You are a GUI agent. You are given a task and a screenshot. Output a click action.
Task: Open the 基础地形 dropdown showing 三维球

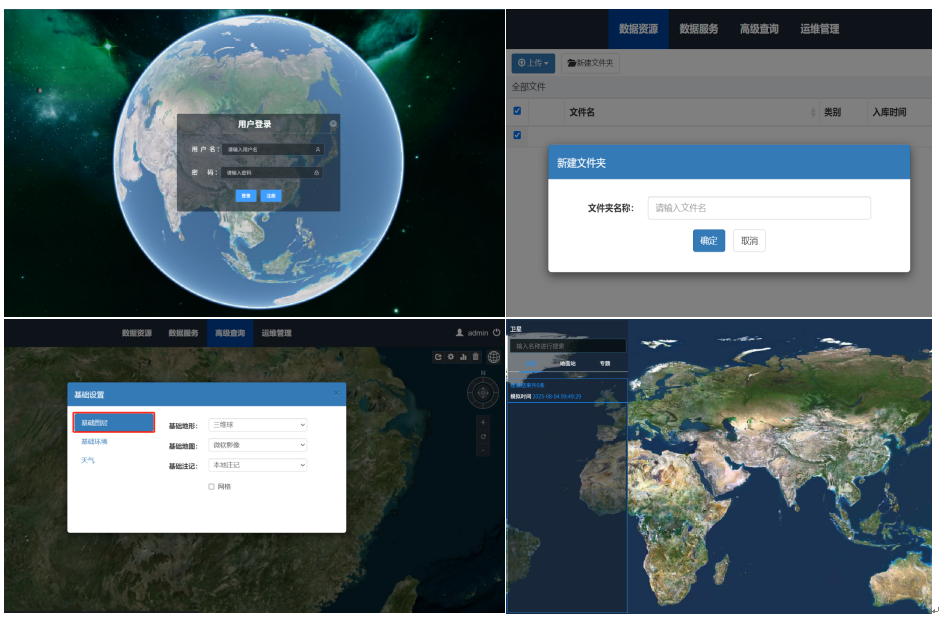(x=257, y=425)
